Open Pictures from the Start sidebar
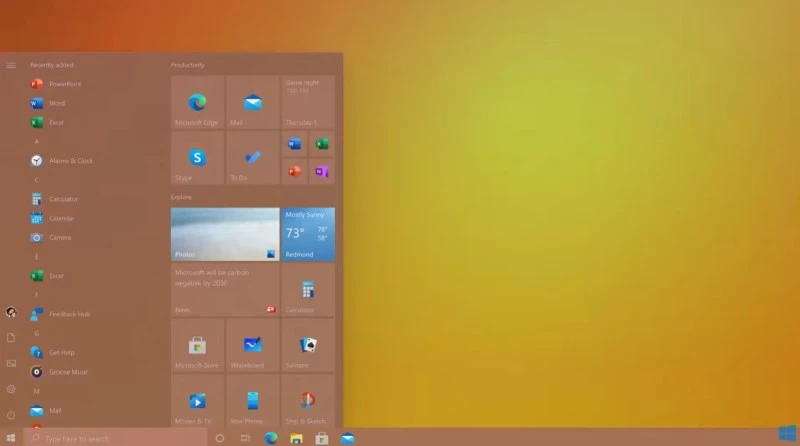Screen dimensions: 800x446 coord(11,363)
